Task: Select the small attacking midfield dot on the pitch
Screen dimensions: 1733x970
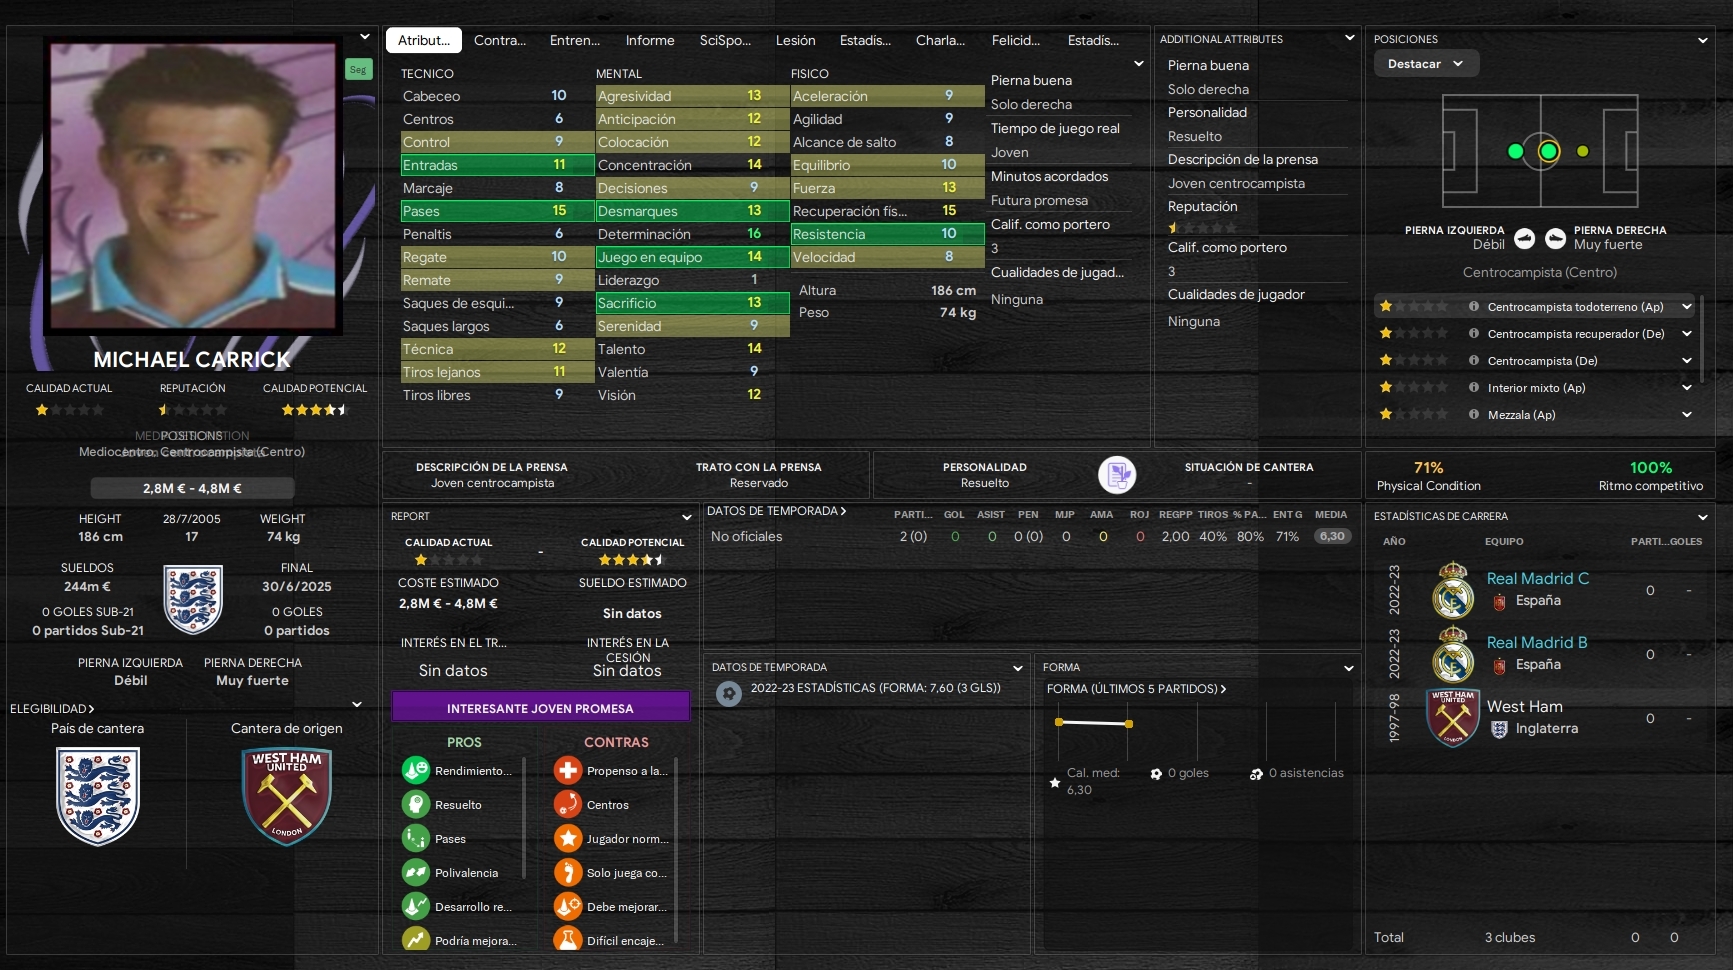Action: point(1582,152)
